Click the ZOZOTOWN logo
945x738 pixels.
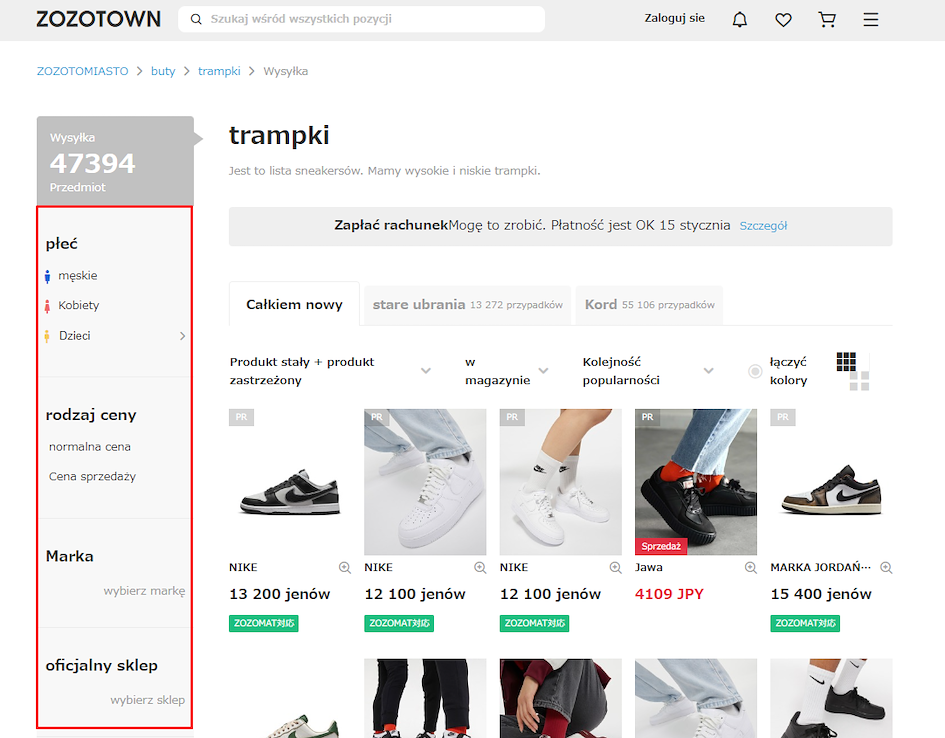[x=98, y=19]
